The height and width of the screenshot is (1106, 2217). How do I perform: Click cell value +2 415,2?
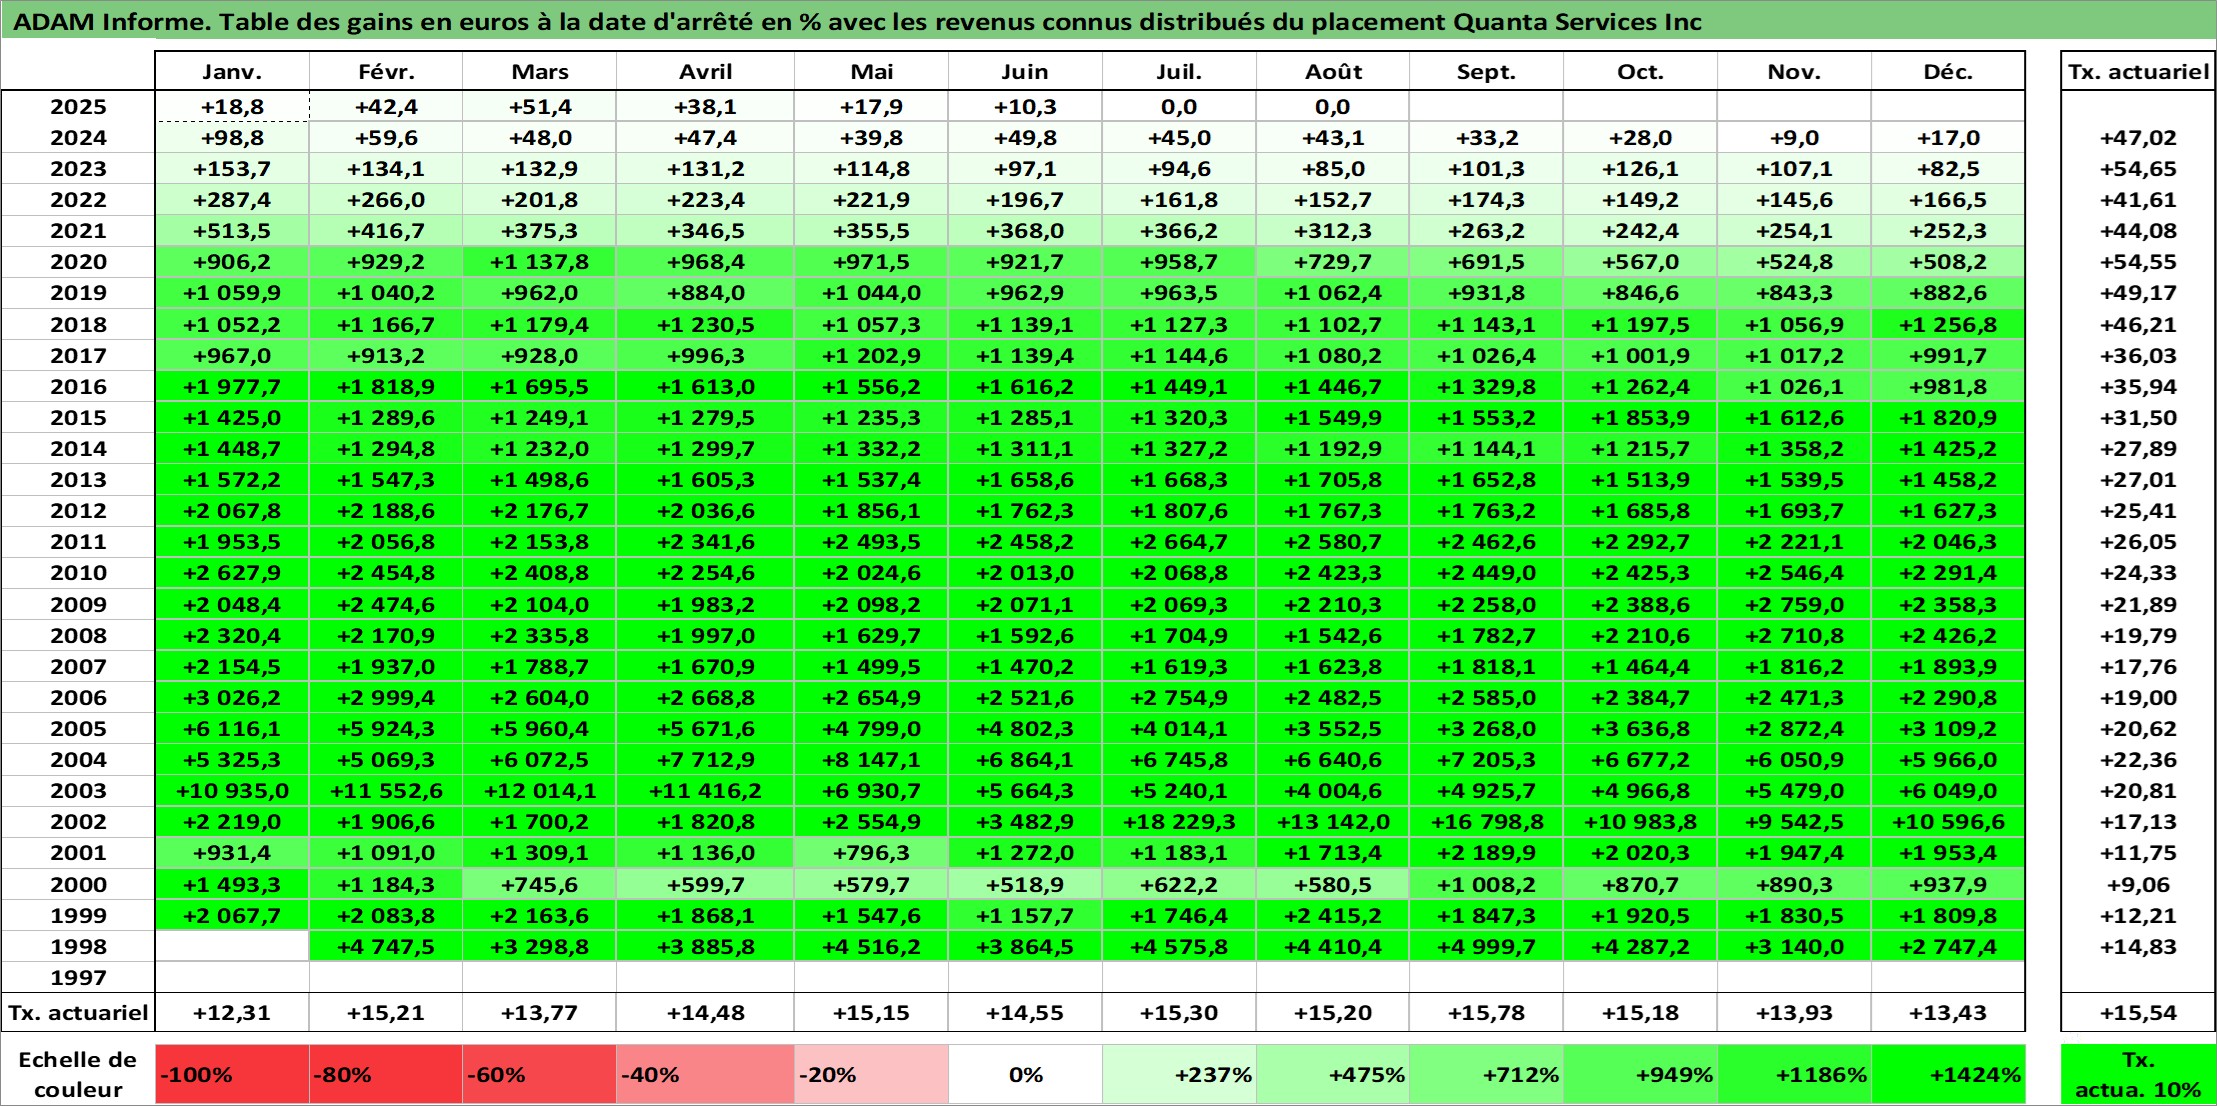tap(1333, 916)
